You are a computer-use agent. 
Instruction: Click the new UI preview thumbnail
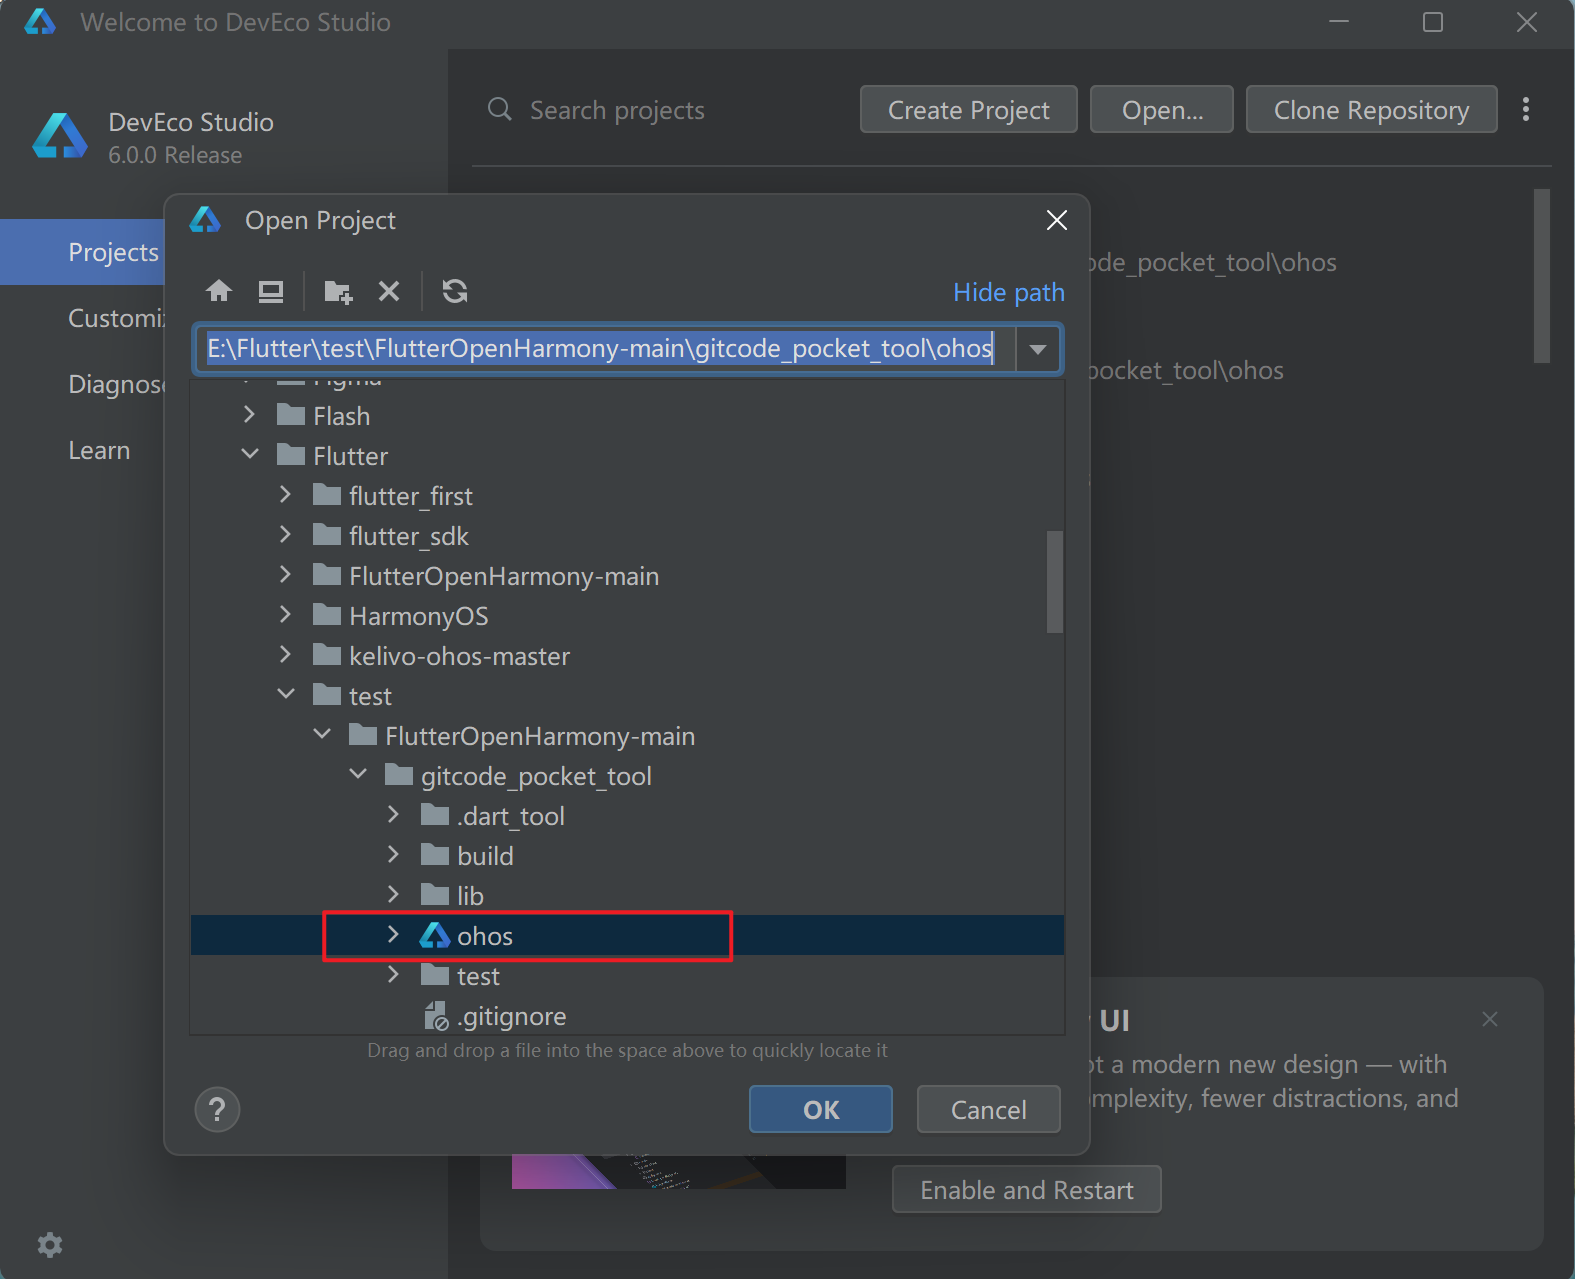[678, 1172]
